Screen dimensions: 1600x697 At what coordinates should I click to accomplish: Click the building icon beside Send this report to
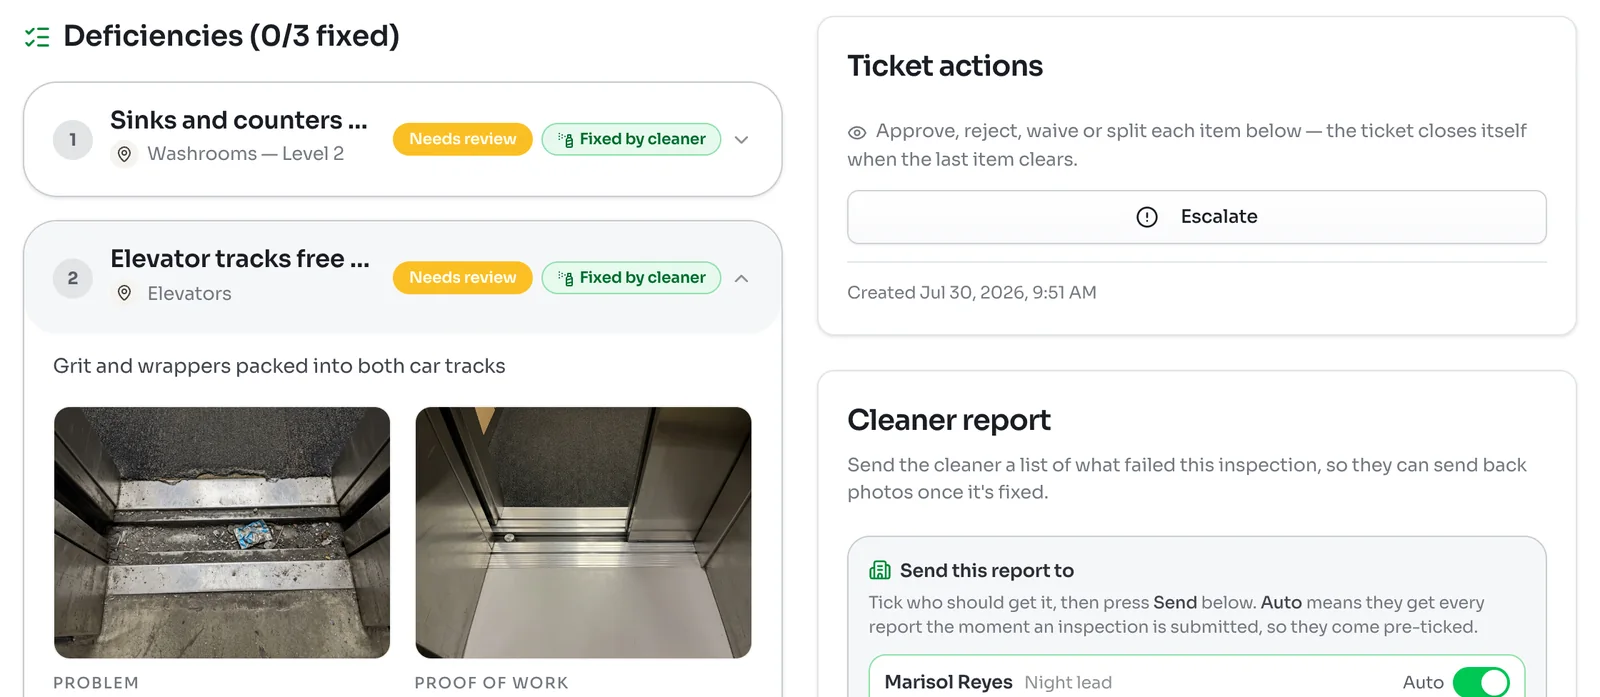click(x=880, y=570)
